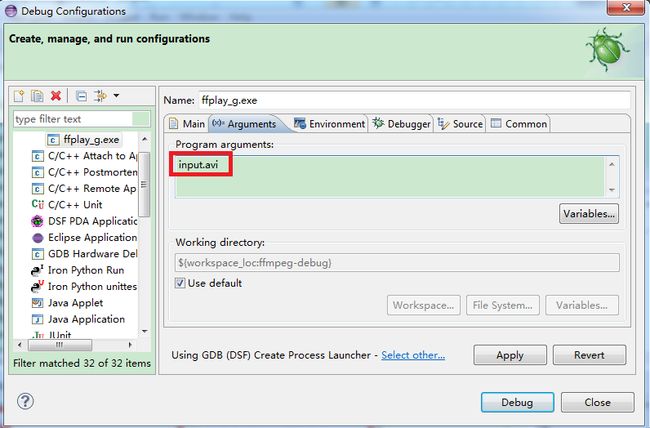The width and height of the screenshot is (650, 428).
Task: Click the Program arguments text area
Action: tap(390, 177)
